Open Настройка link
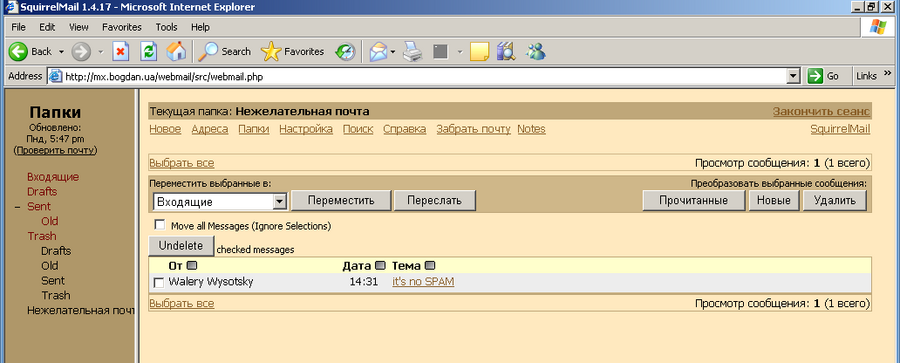Image resolution: width=900 pixels, height=363 pixels. 306,129
